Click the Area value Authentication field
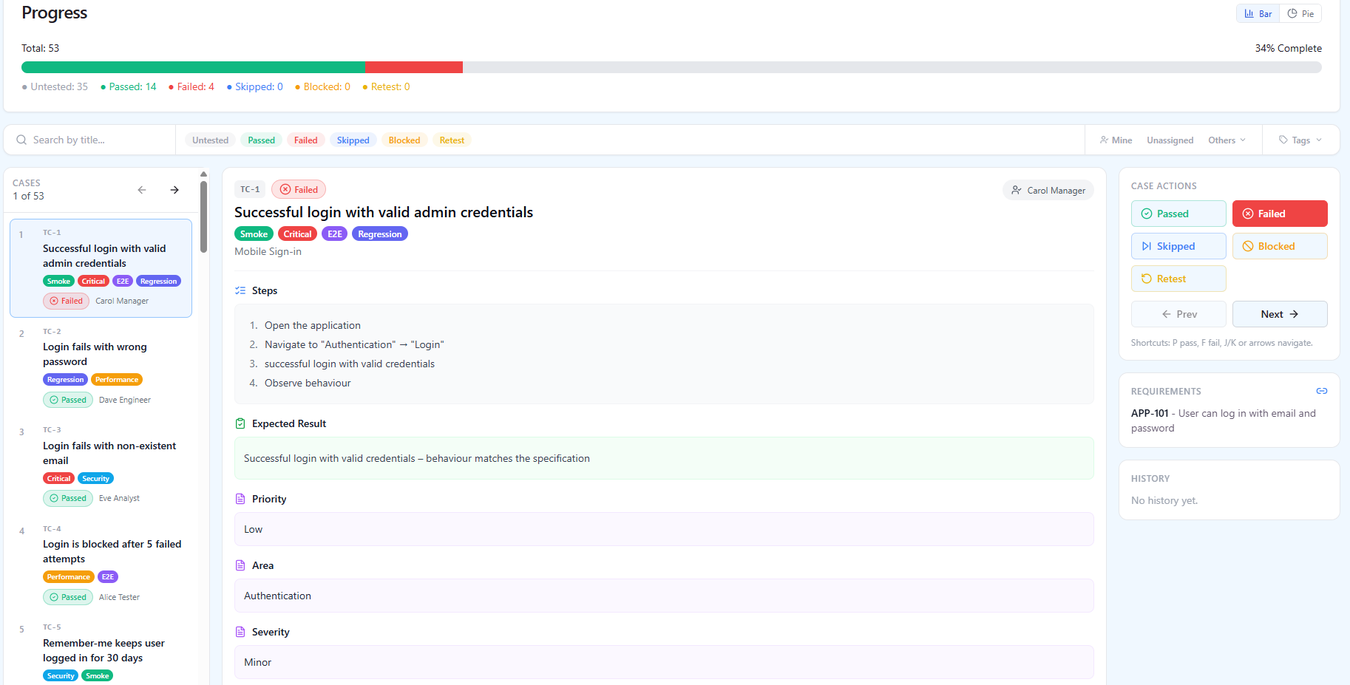Image resolution: width=1350 pixels, height=685 pixels. pos(664,596)
